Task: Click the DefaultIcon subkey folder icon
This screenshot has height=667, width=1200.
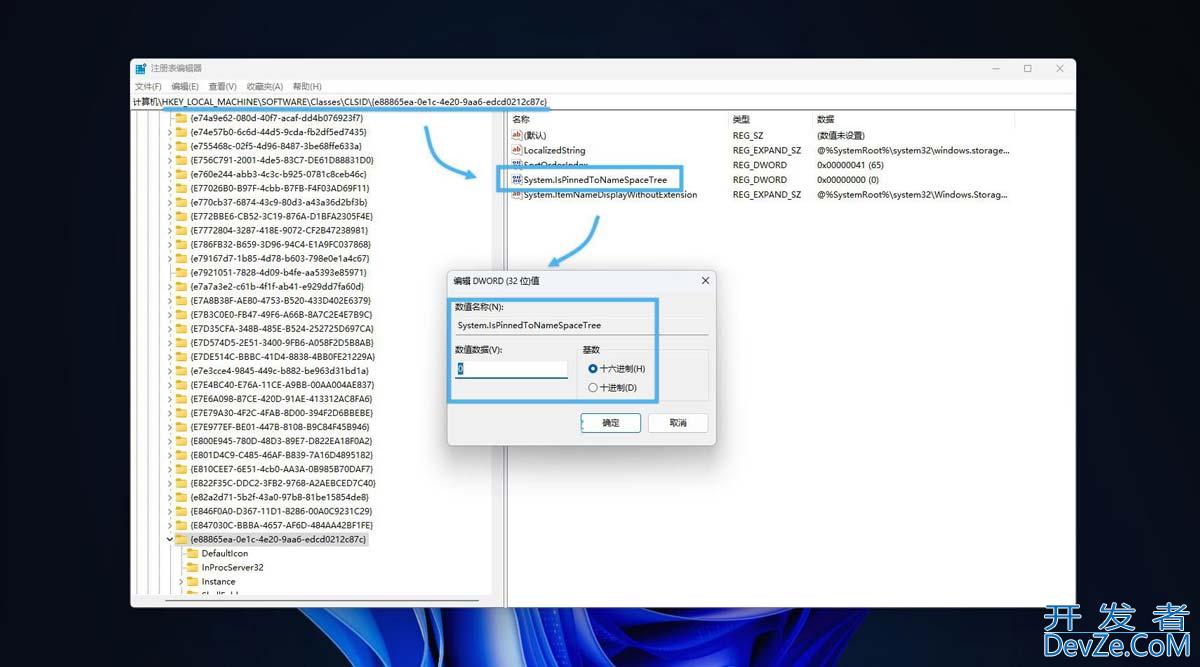Action: 192,553
